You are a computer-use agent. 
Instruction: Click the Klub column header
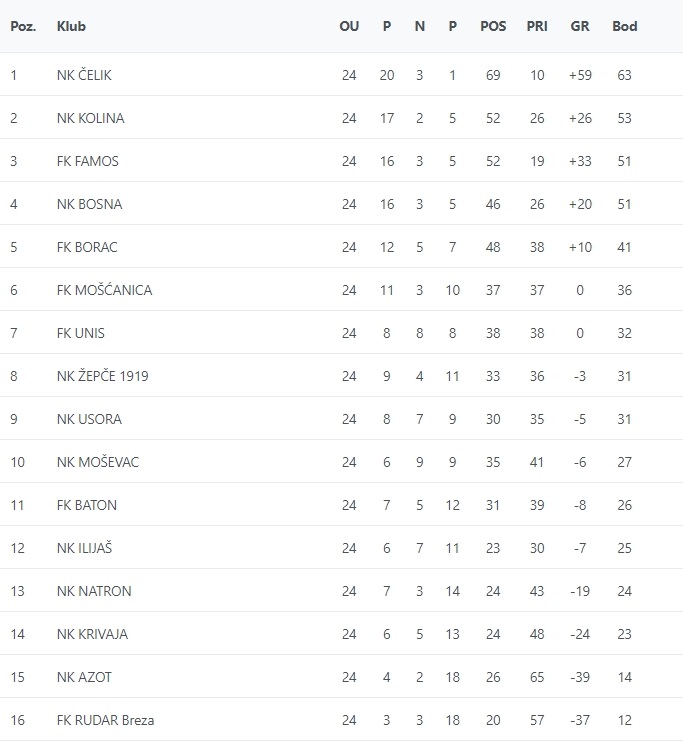click(71, 26)
